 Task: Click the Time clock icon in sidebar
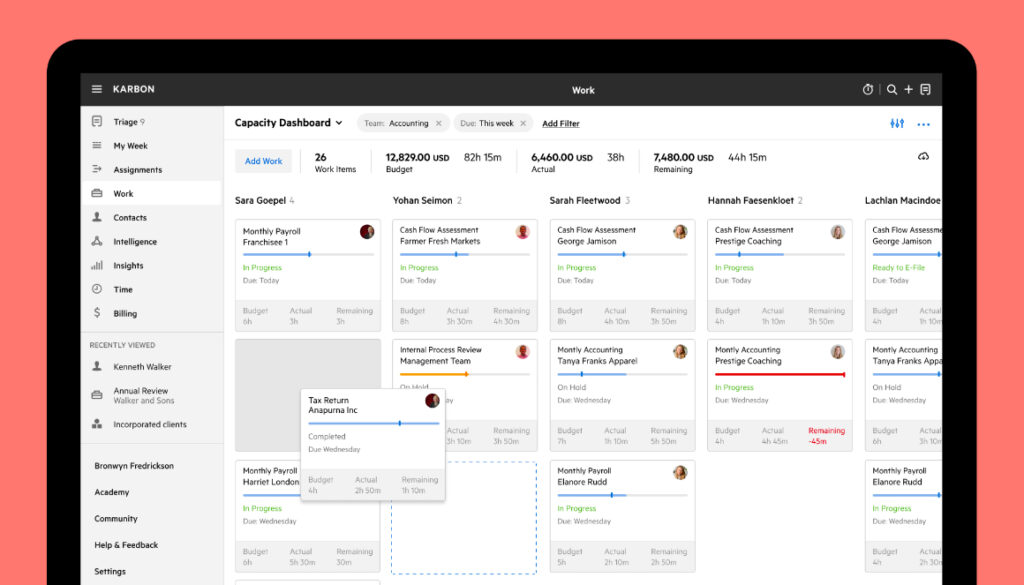pyautogui.click(x=97, y=289)
